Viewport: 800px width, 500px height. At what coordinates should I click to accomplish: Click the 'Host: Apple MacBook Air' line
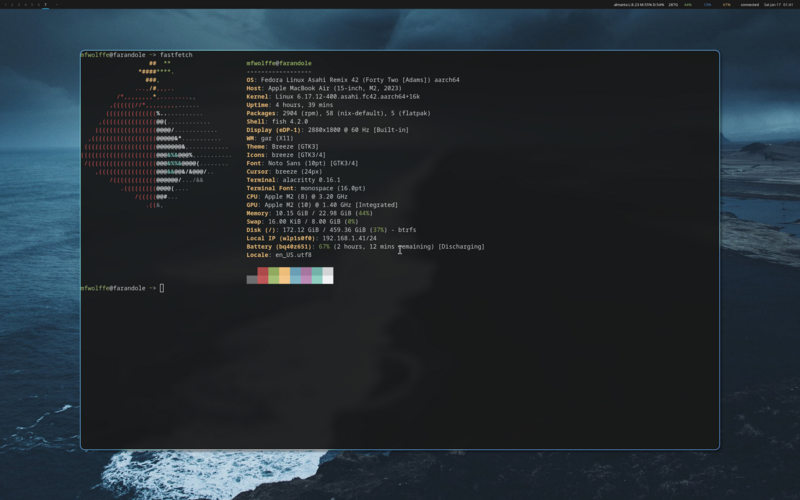click(x=324, y=88)
